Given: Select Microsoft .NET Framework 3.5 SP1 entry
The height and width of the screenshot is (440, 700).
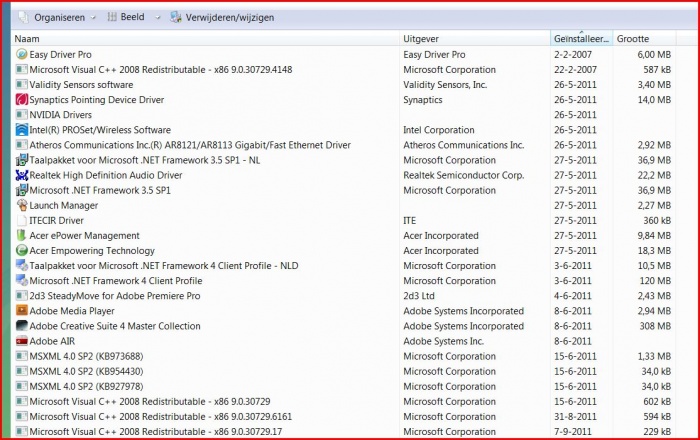Looking at the screenshot, I should pyautogui.click(x=100, y=190).
